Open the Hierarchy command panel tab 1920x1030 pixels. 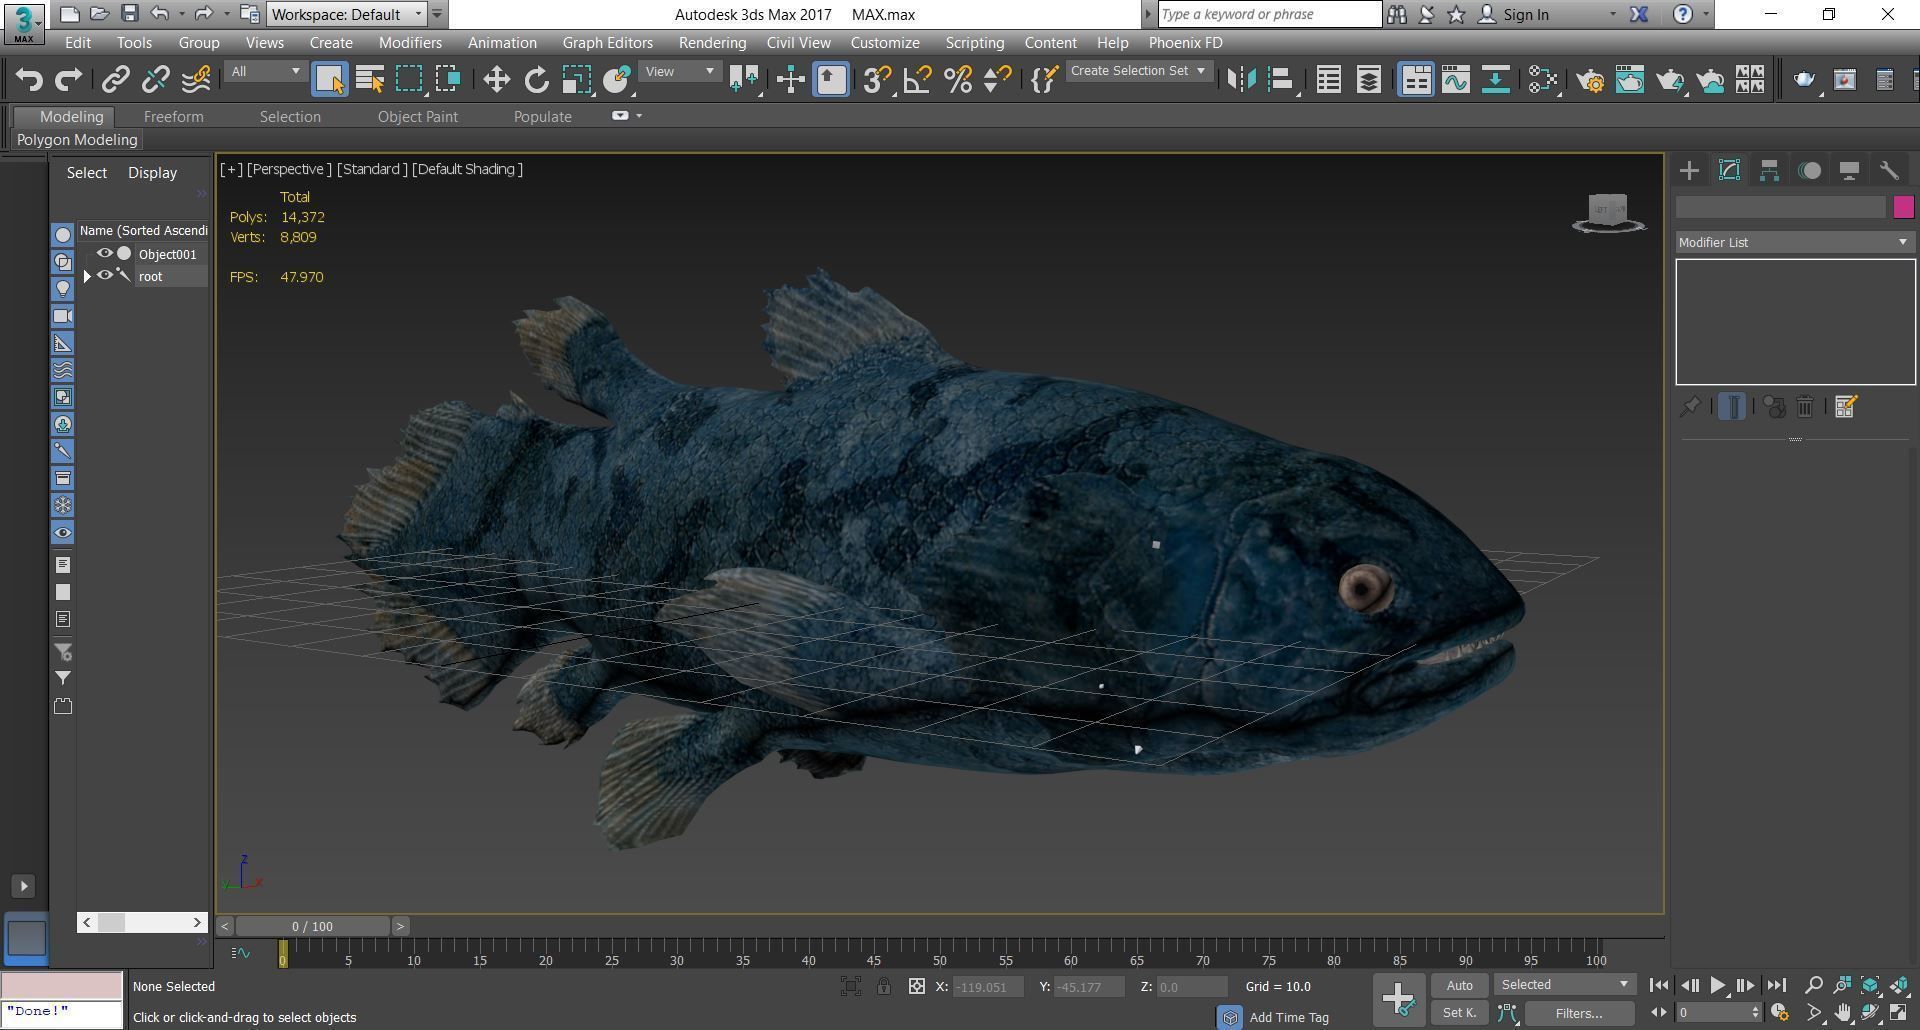[1769, 170]
